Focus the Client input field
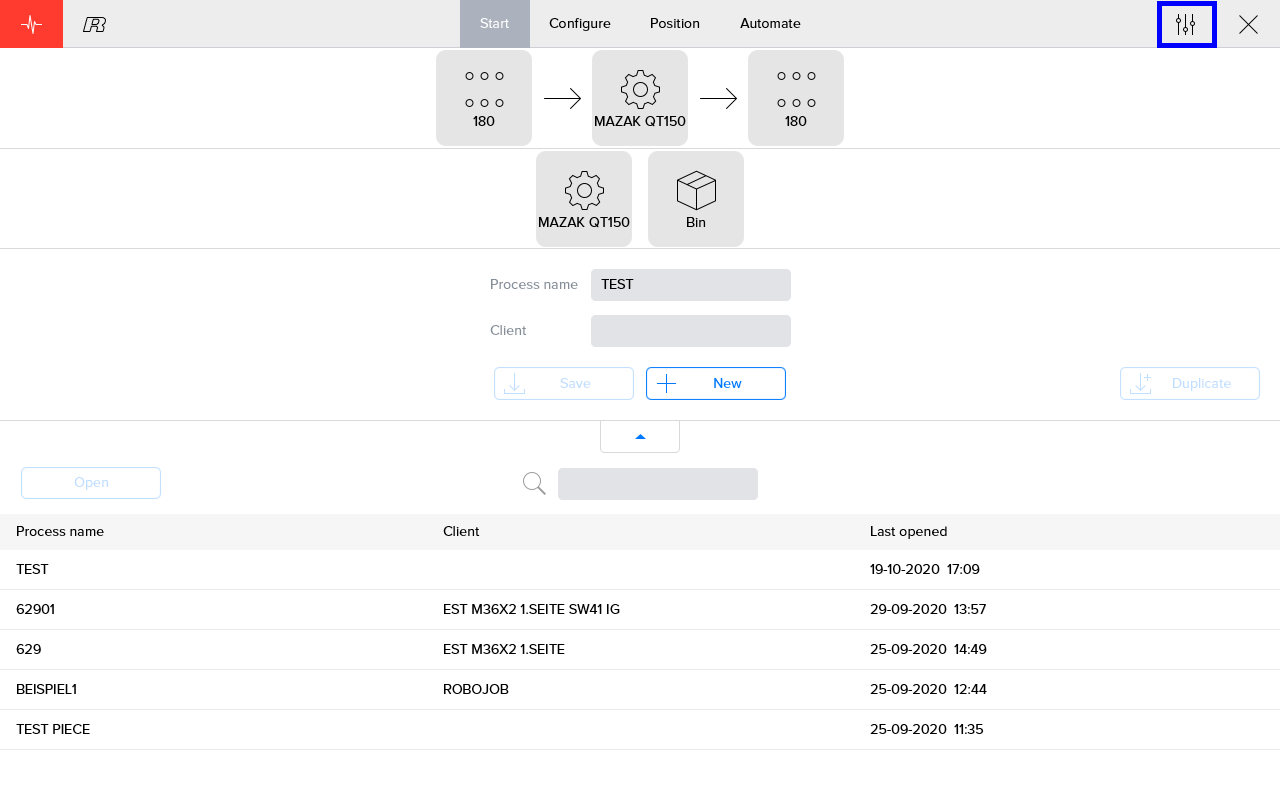The image size is (1280, 800). pyautogui.click(x=691, y=331)
